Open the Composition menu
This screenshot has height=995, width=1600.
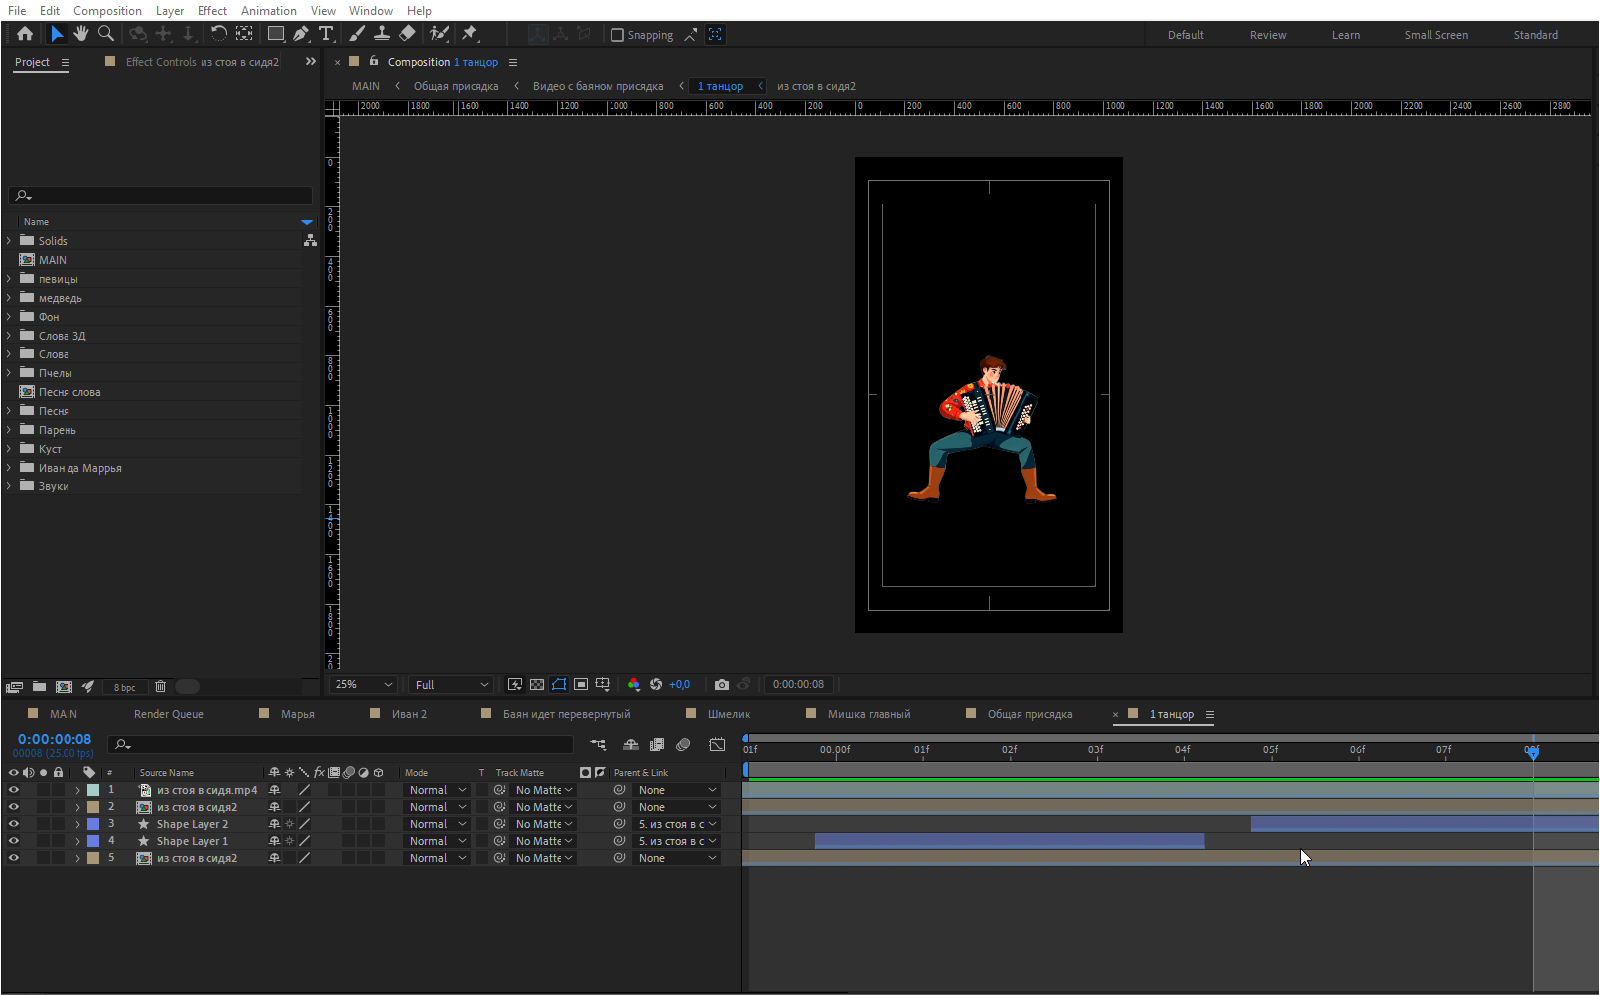point(107,11)
